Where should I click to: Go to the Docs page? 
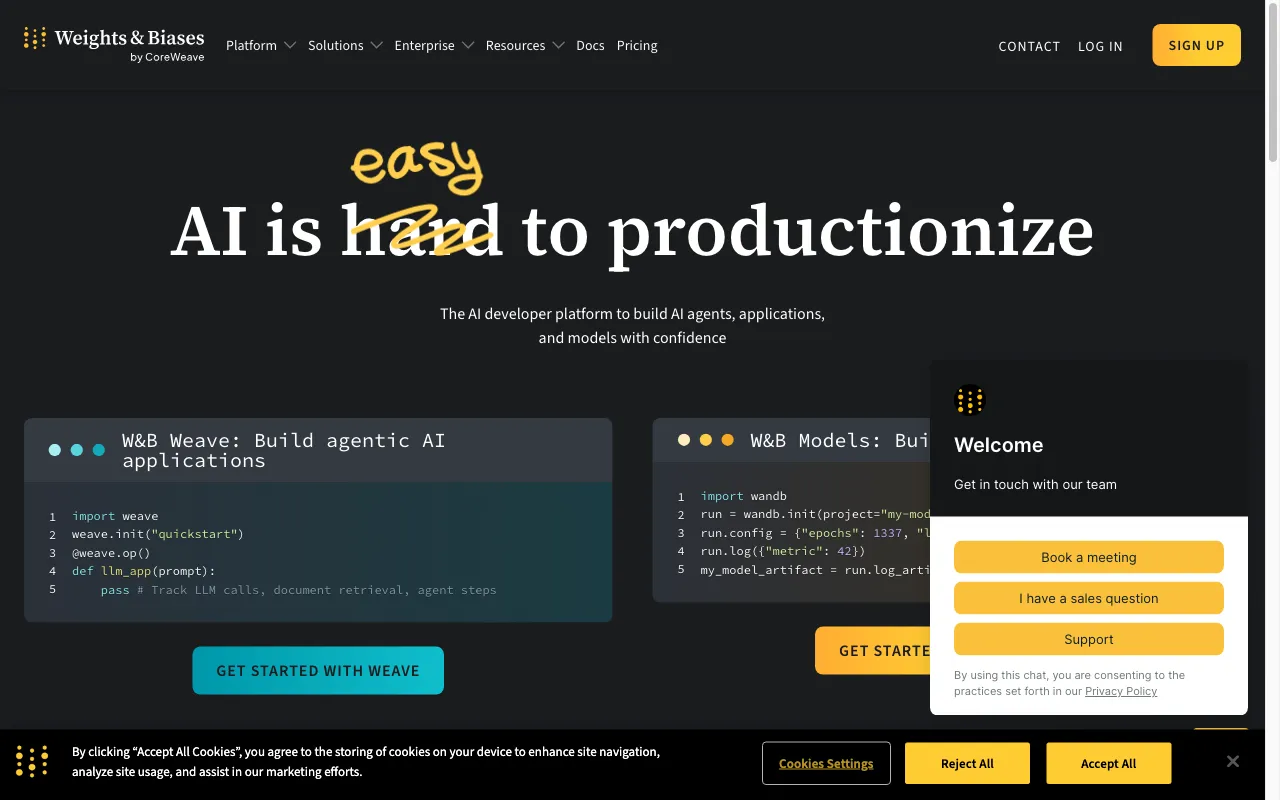point(590,46)
